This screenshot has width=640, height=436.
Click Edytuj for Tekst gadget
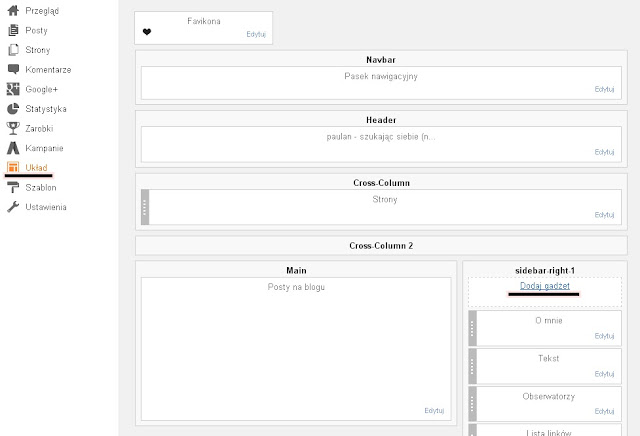point(604,374)
